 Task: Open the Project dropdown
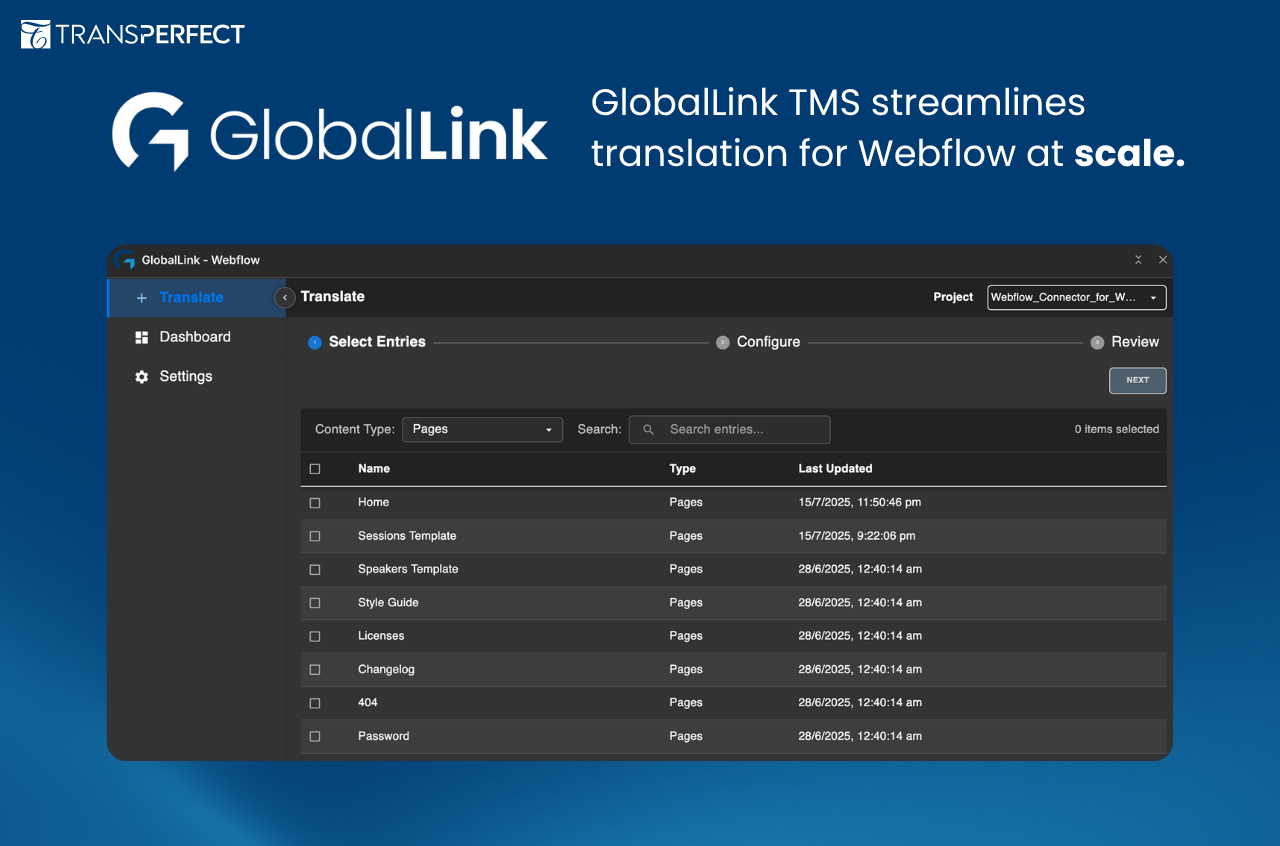coord(1076,297)
